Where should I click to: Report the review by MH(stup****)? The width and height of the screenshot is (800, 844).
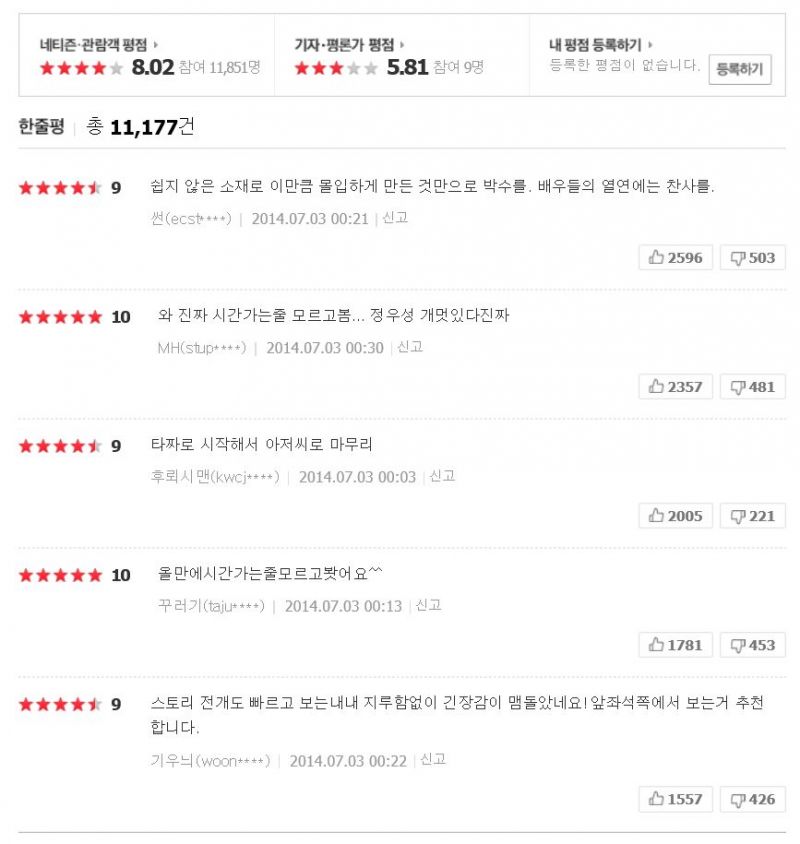(x=410, y=347)
